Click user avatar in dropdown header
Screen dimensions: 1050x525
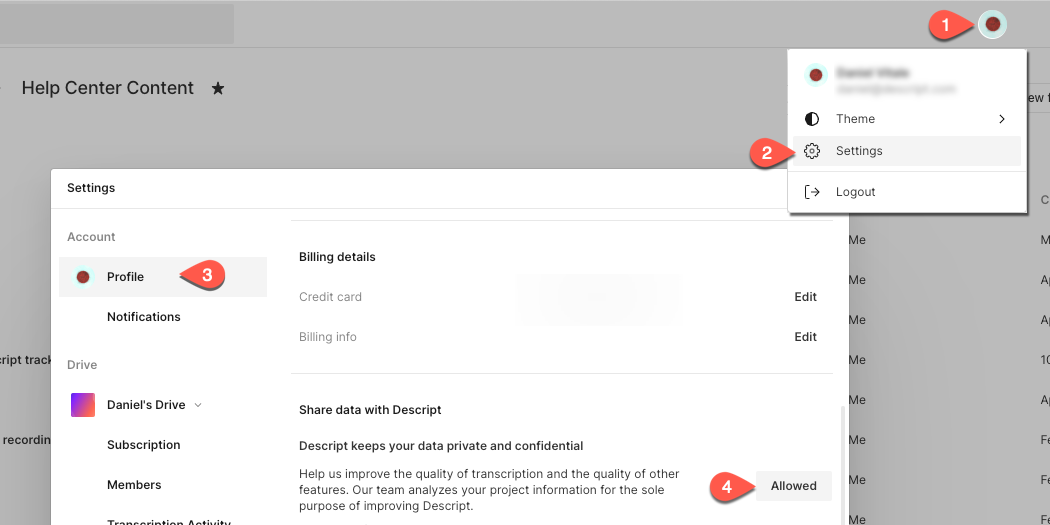click(x=816, y=75)
